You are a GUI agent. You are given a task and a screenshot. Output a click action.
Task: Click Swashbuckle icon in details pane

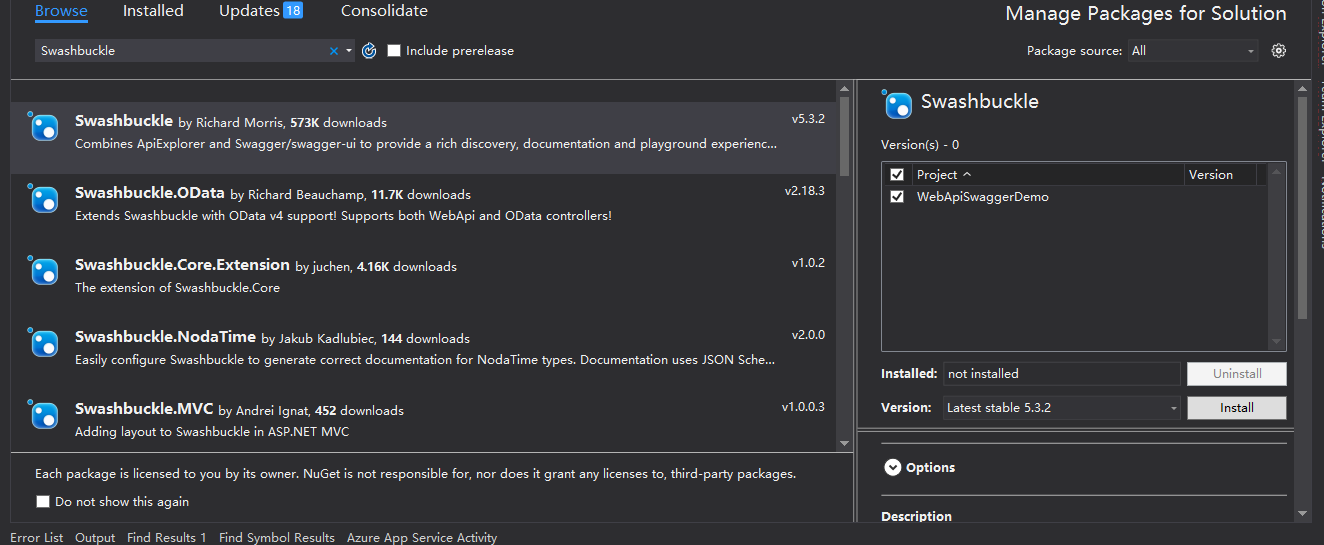897,103
